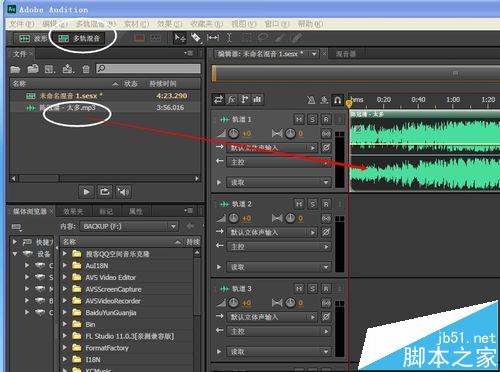This screenshot has width=500, height=372.
Task: Click the Files panel search field
Action: coord(149,69)
